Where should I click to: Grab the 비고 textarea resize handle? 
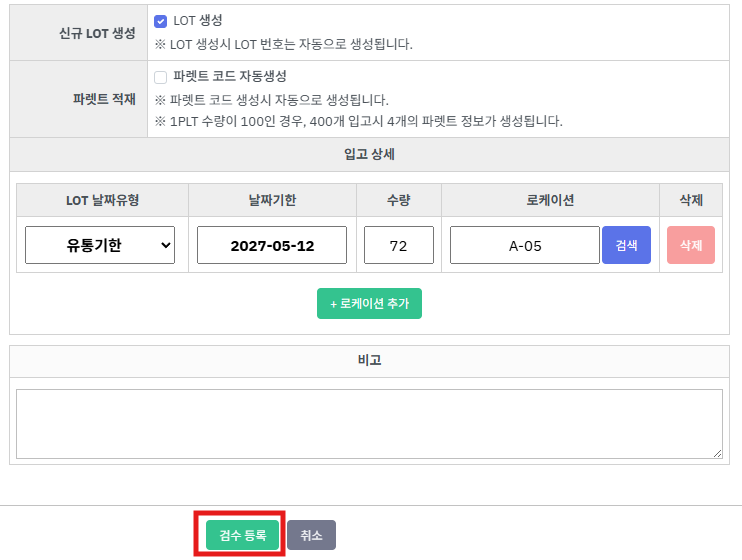(717, 453)
